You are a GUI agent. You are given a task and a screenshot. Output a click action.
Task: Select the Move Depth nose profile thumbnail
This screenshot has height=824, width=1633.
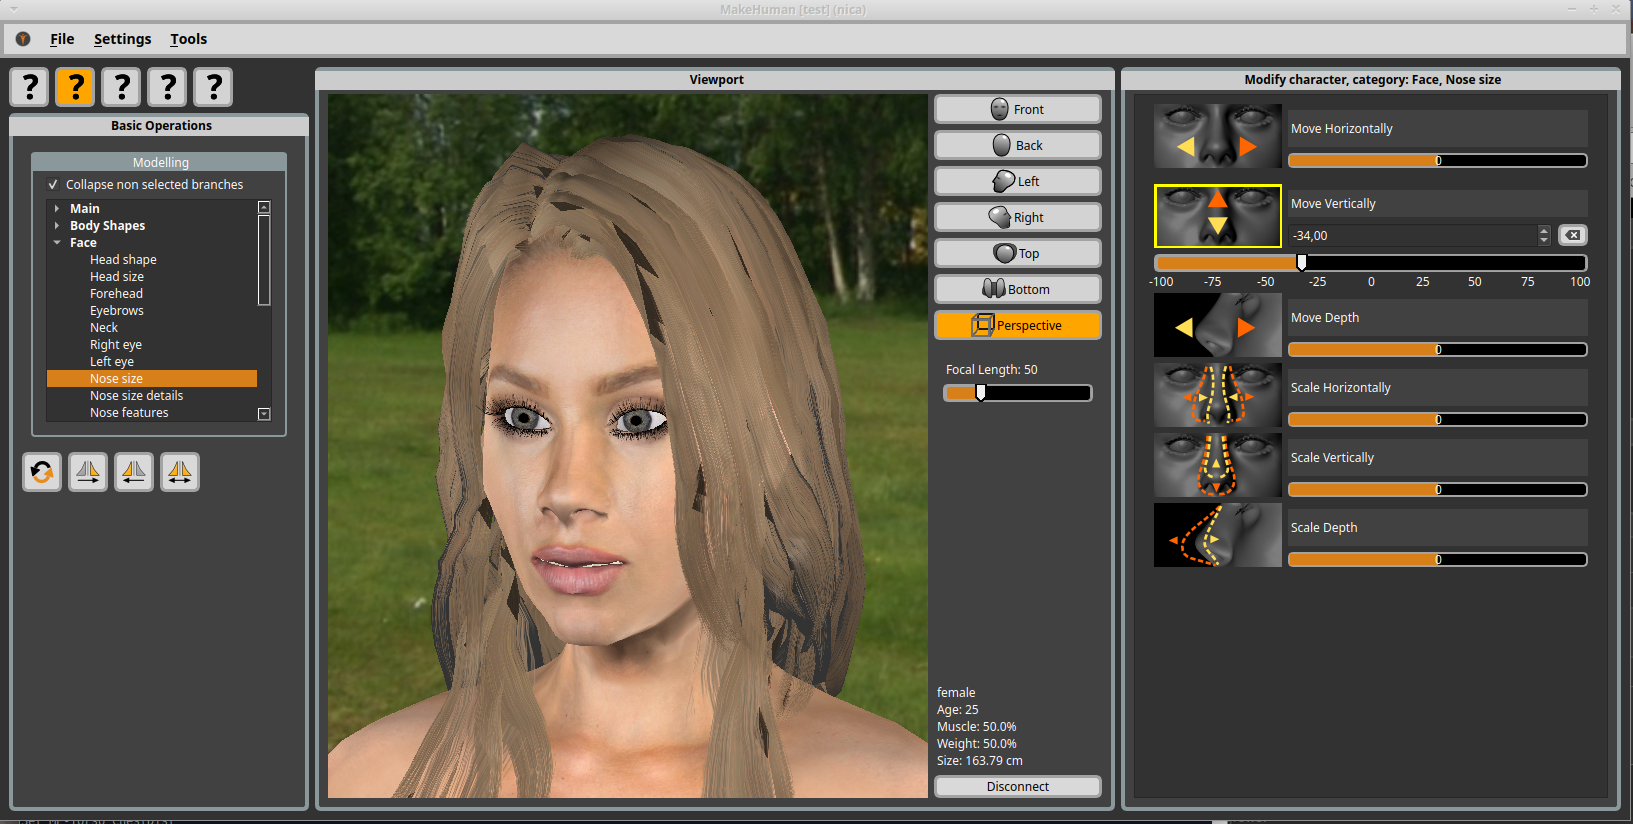(1217, 326)
